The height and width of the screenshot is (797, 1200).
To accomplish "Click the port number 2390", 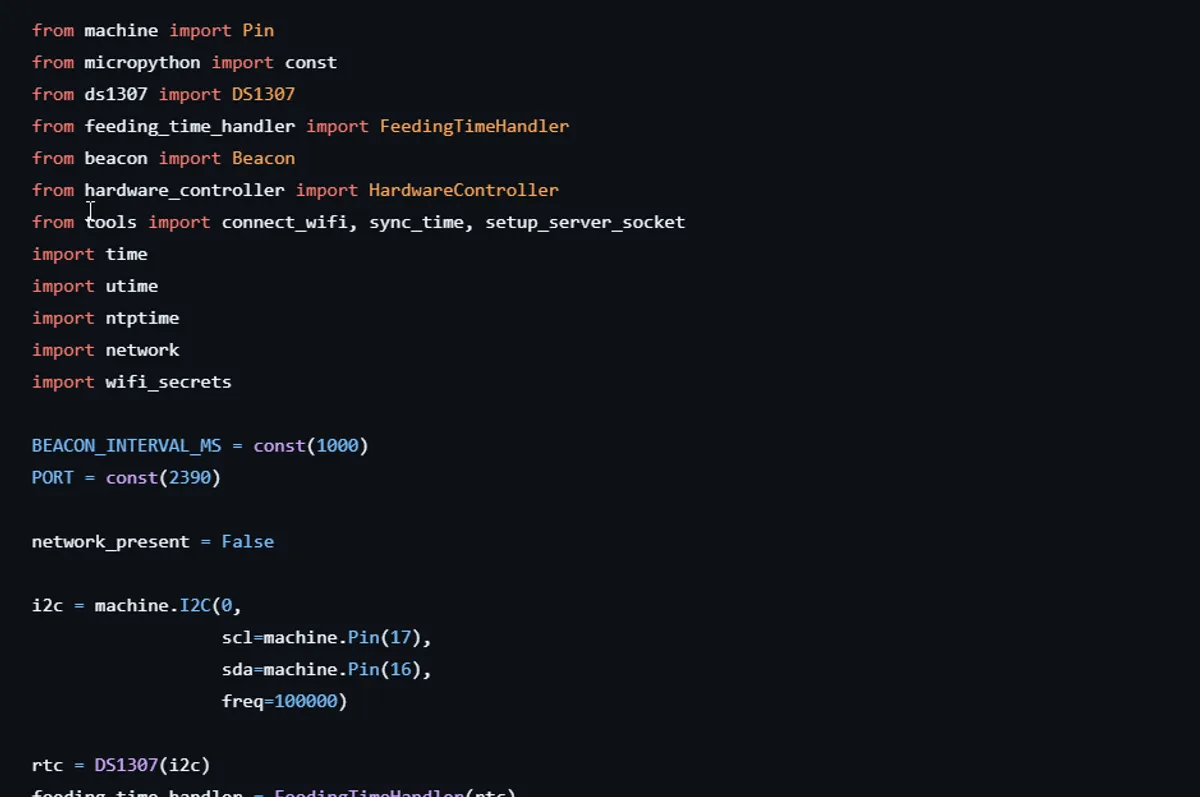I will tap(189, 478).
